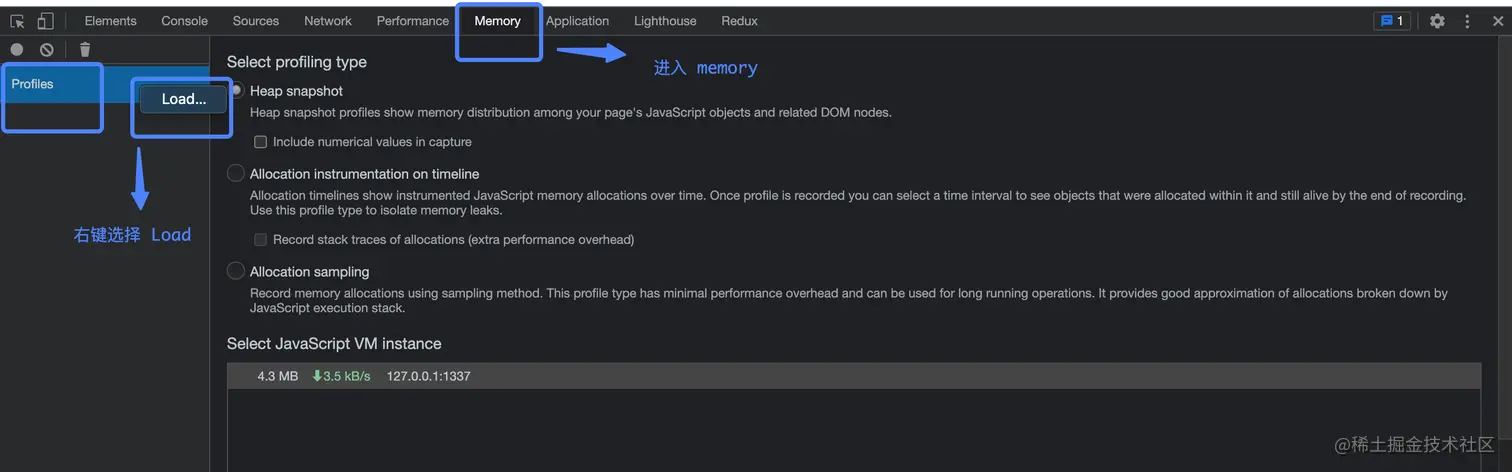This screenshot has width=1512, height=472.
Task: Select the 127.0.0.1:1337 VM instance row
Action: tap(428, 376)
